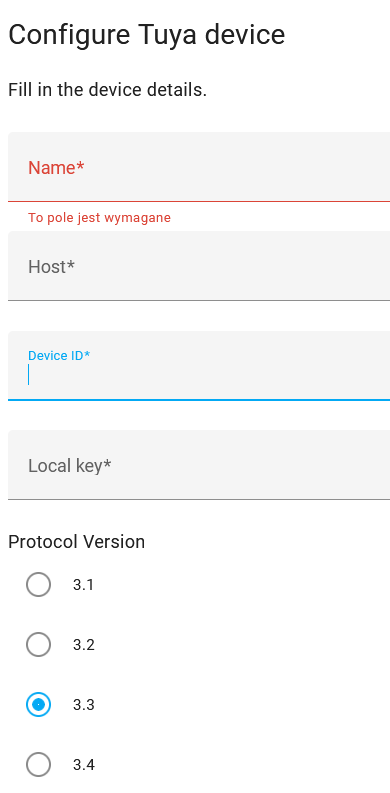Pick the 3.4 protocol radio button
The image size is (390, 793).
point(38,765)
